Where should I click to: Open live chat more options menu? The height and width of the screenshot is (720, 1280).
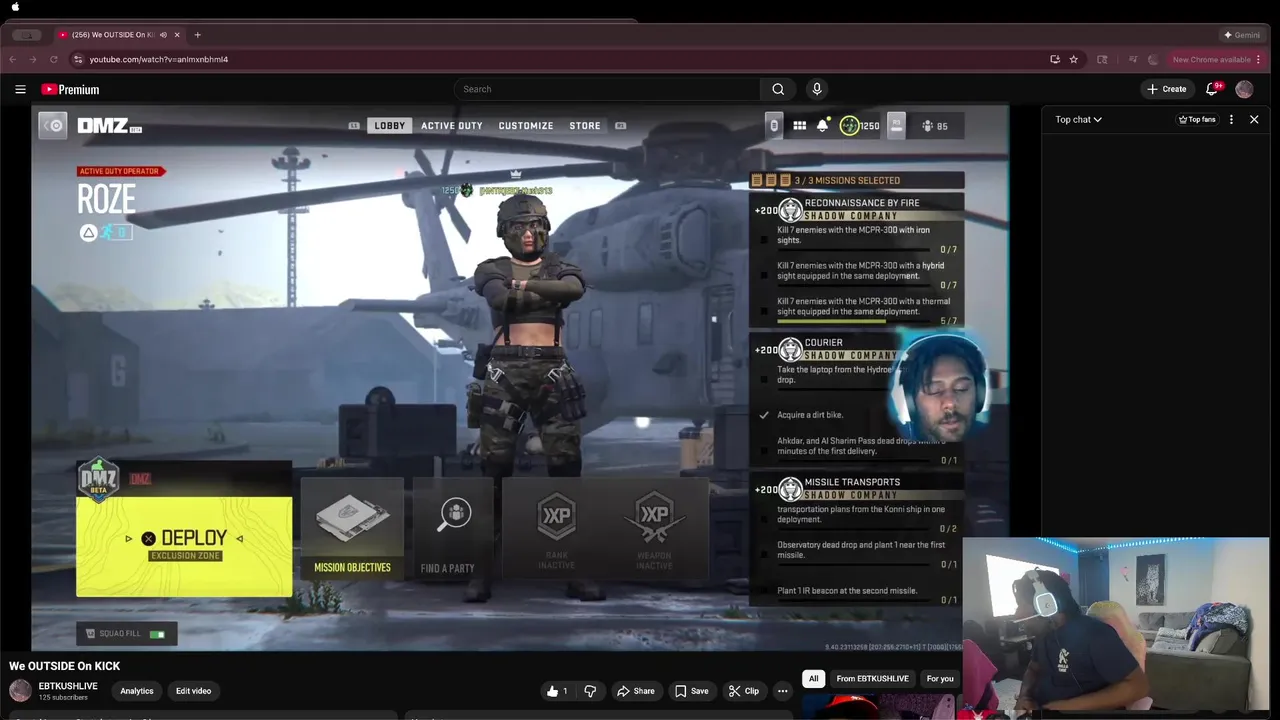tap(1231, 119)
